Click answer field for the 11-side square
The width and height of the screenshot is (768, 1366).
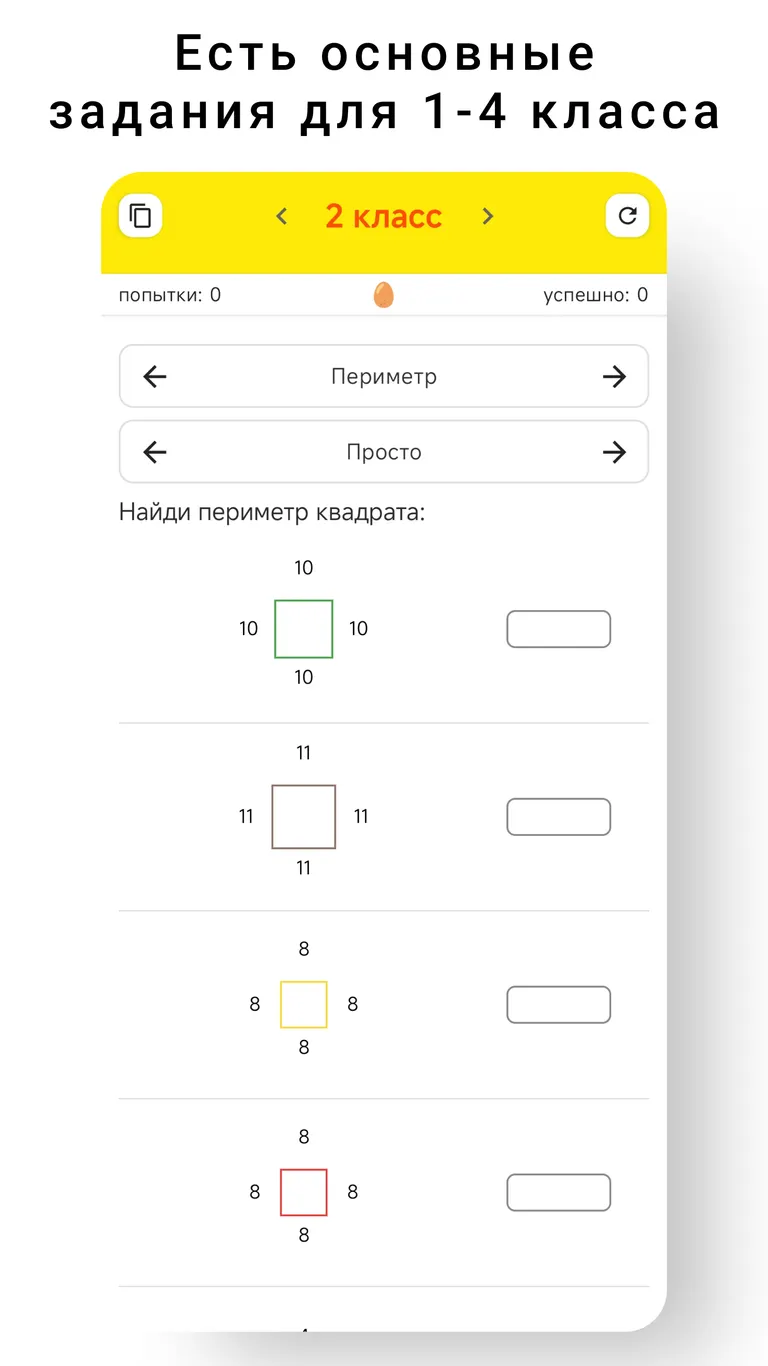(x=558, y=817)
